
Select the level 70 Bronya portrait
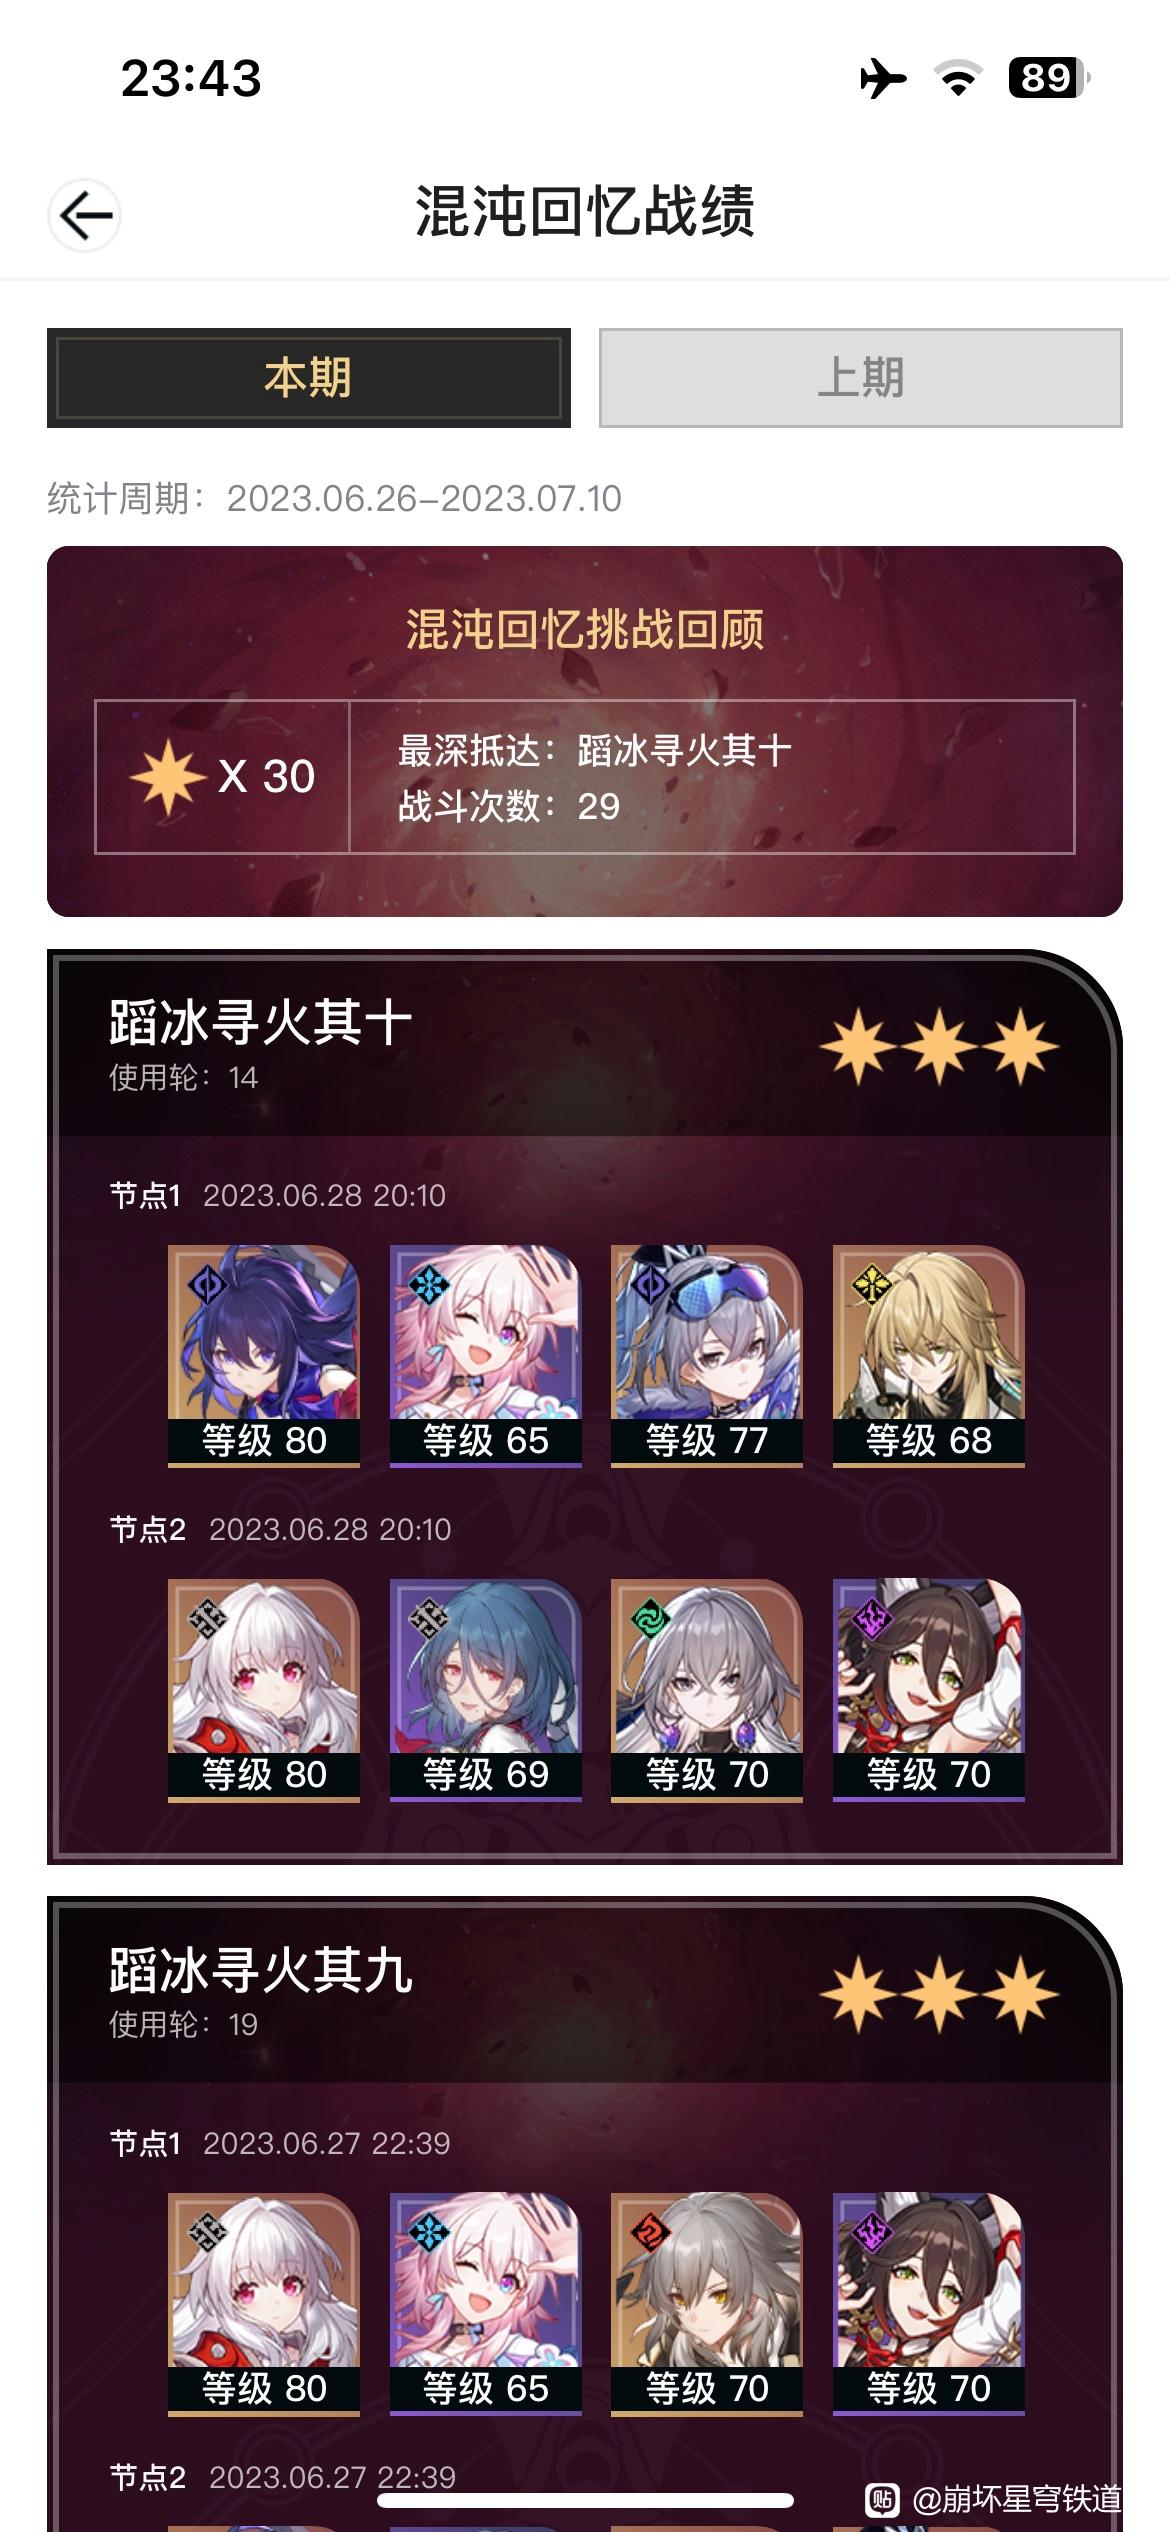707,1689
